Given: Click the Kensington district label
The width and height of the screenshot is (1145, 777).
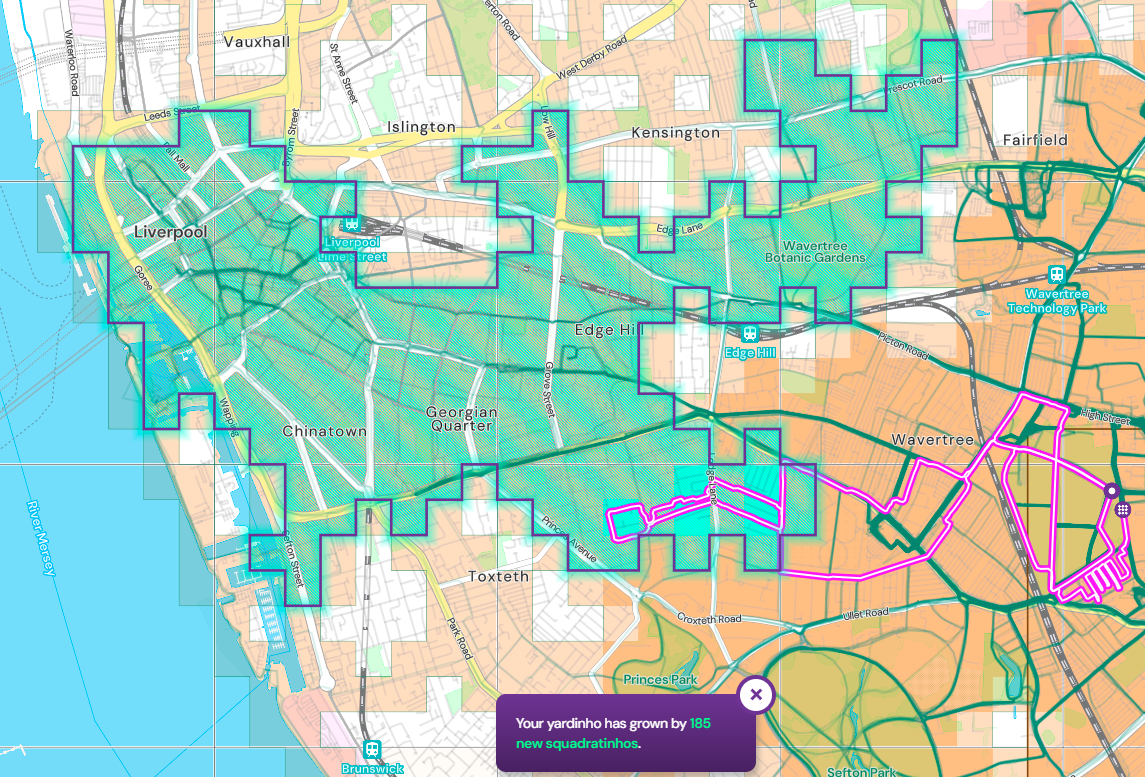Looking at the screenshot, I should click(675, 132).
